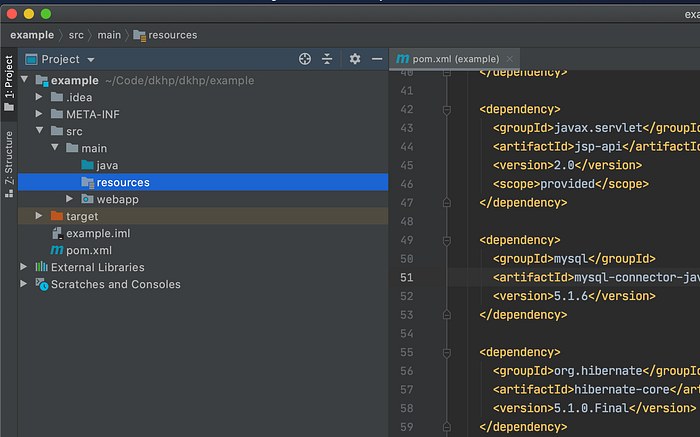Open the Project view dropdown
The image size is (700, 437).
pos(91,60)
